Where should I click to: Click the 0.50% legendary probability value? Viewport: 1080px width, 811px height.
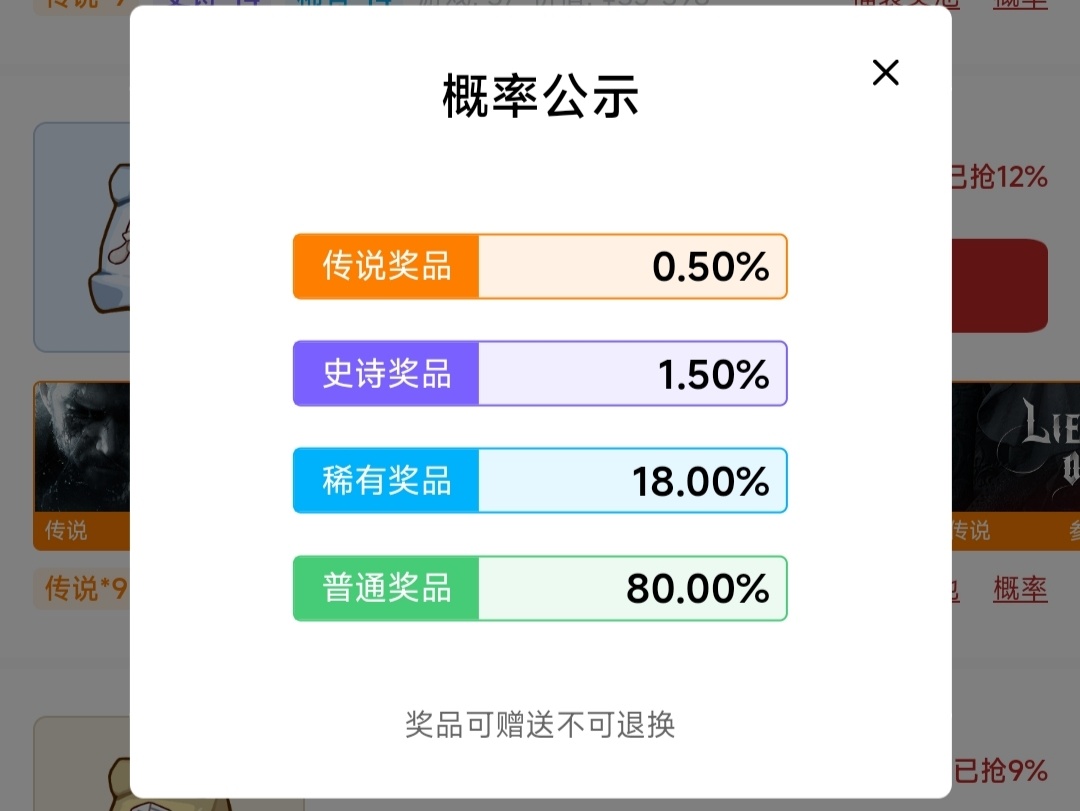710,267
